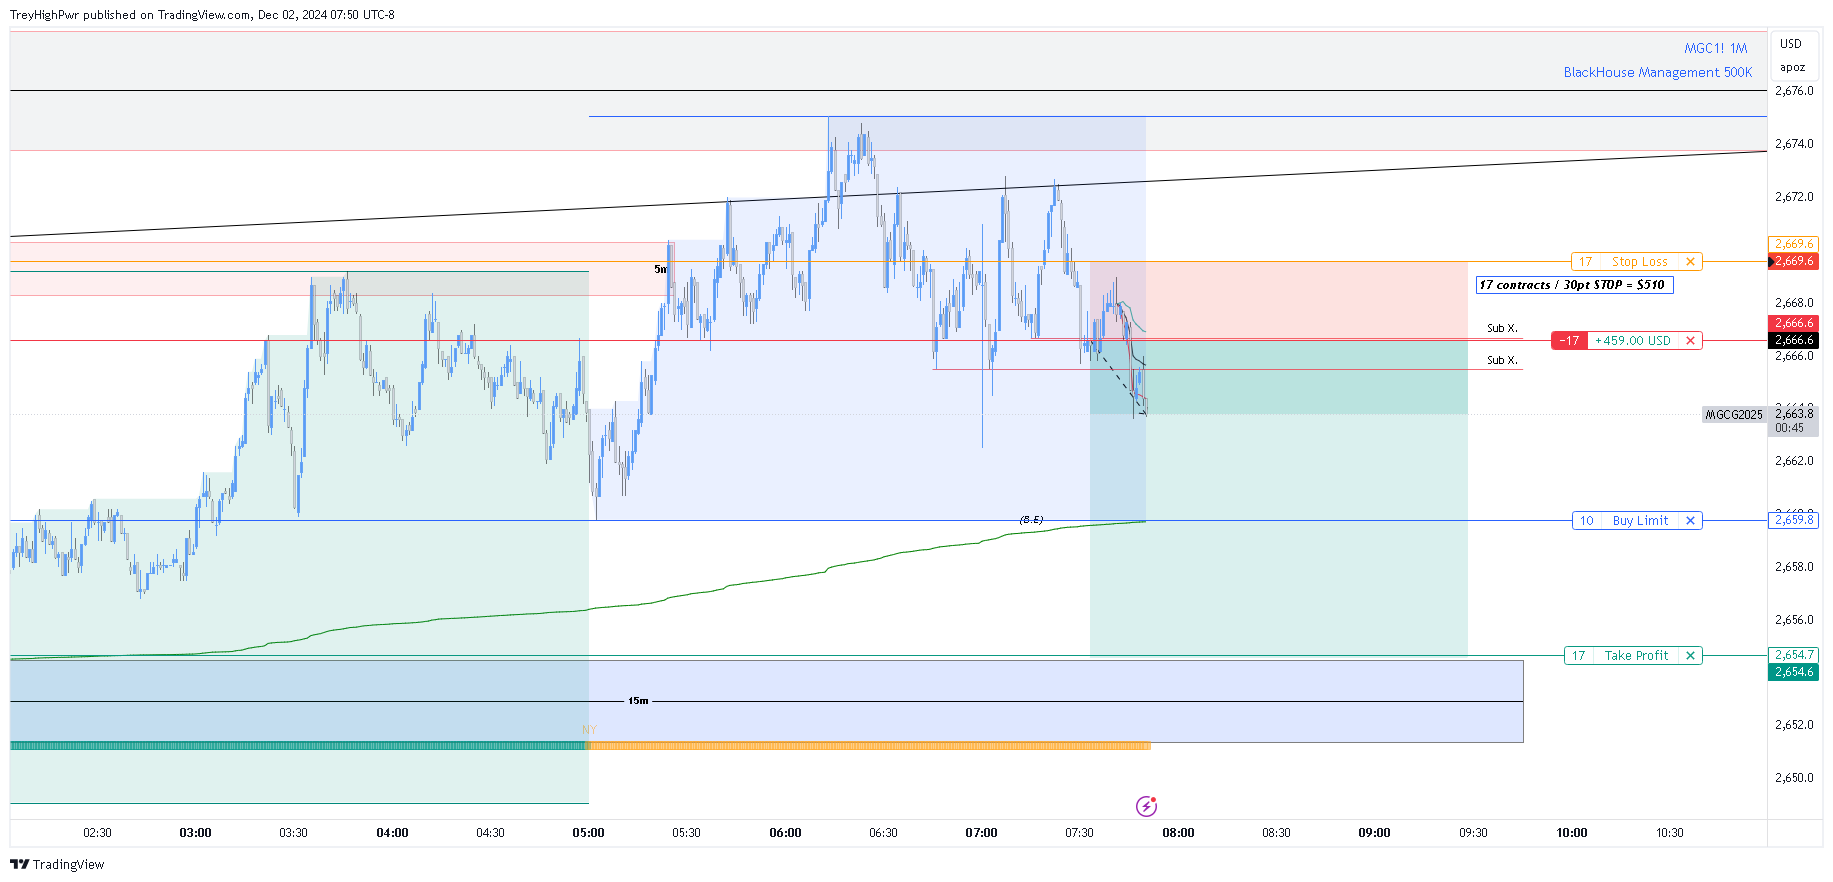The image size is (1833, 882).
Task: Click the 5m label near the red zone
Action: coord(660,269)
